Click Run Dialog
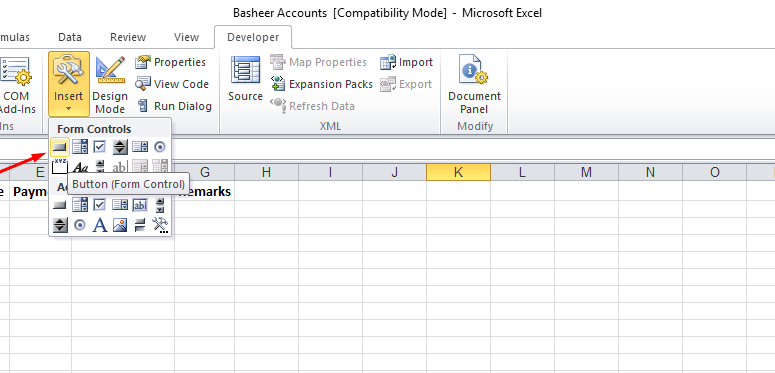Screen dimensions: 775x373 point(173,106)
